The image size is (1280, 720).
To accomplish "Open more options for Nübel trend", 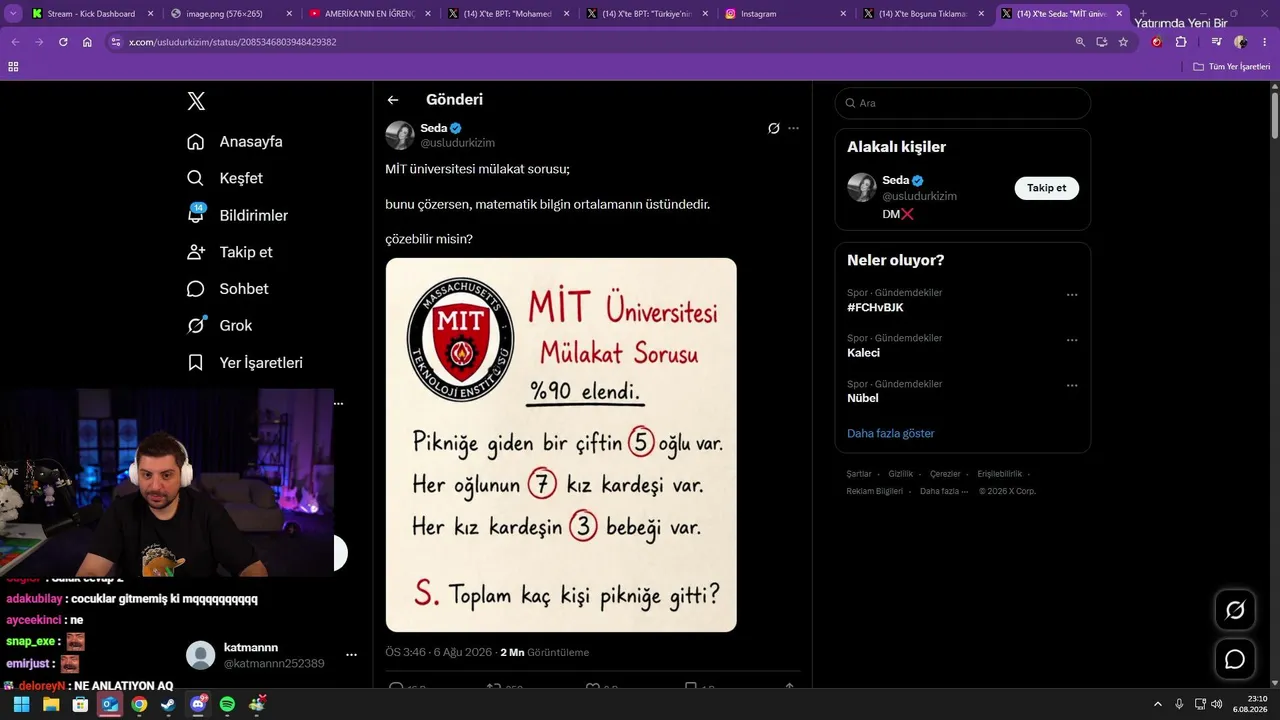I will coord(1072,386).
